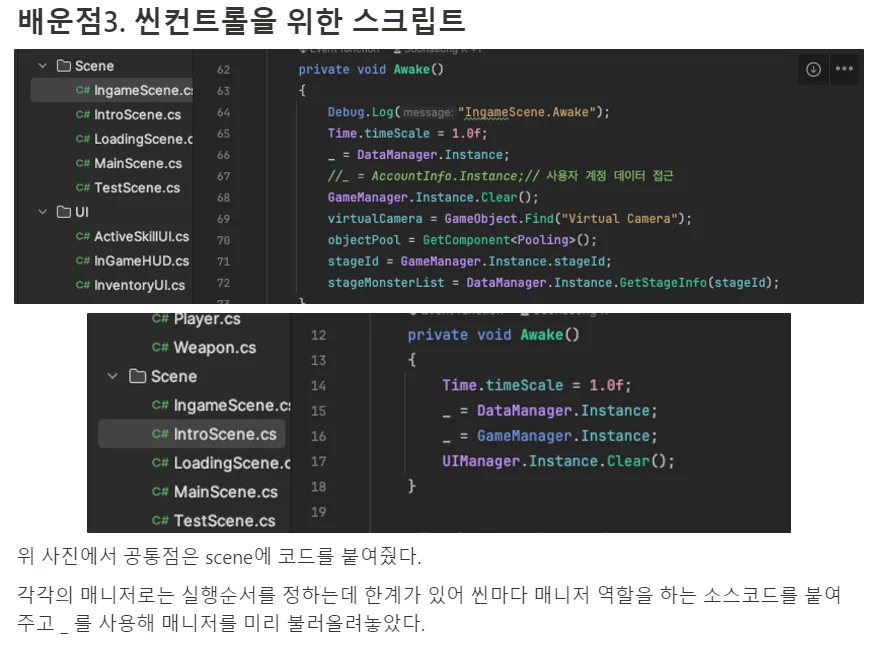Click UIManager.Instance.Clear() line
Image resolution: width=875 pixels, height=646 pixels.
(558, 461)
